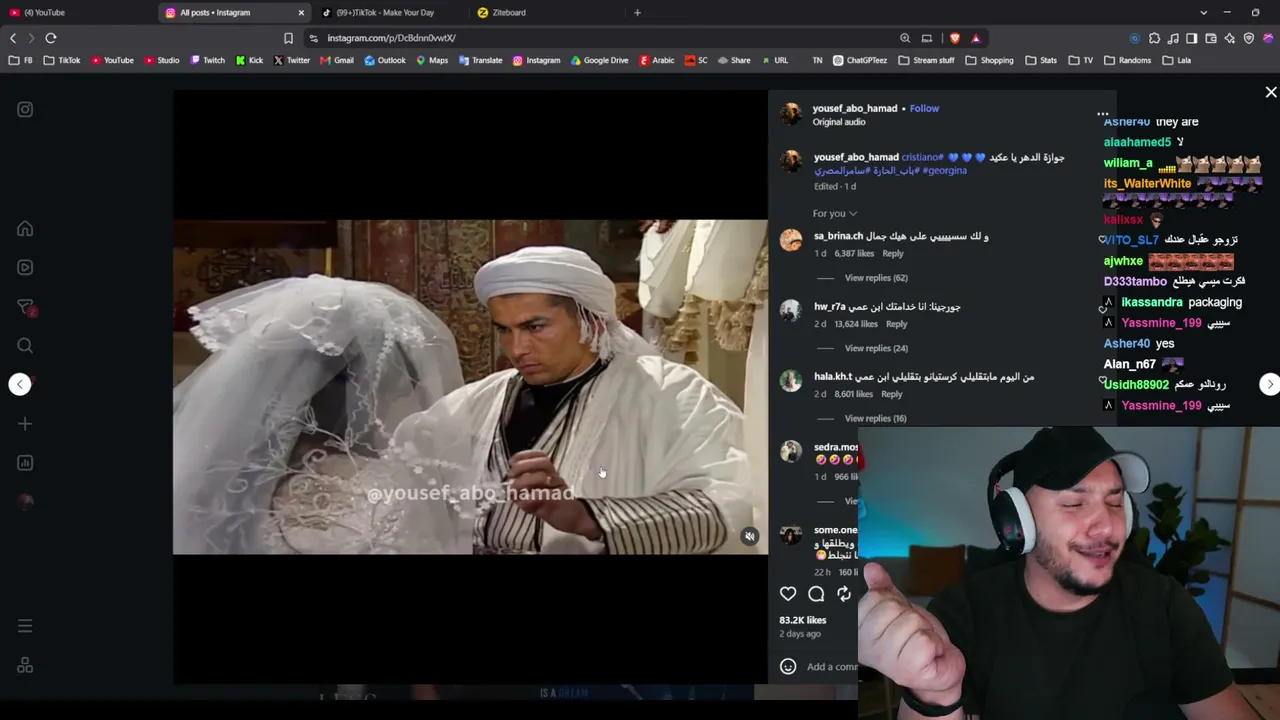Open the hala.kh.t commenter avatar
The height and width of the screenshot is (720, 1280).
tap(791, 381)
